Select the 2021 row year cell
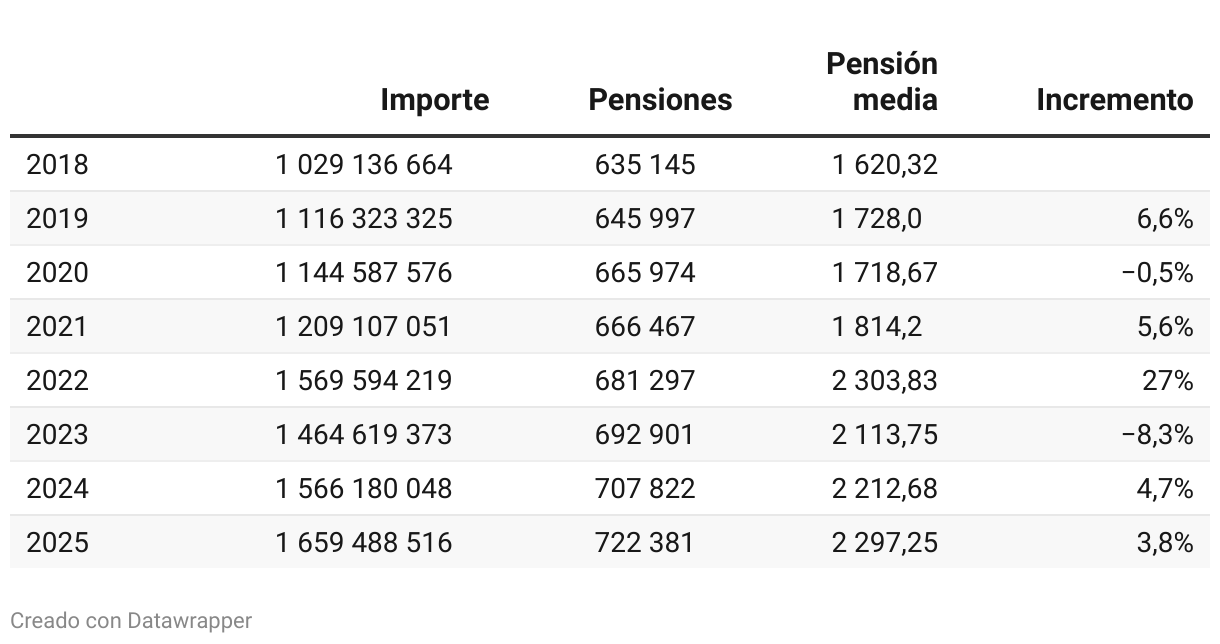 (57, 326)
